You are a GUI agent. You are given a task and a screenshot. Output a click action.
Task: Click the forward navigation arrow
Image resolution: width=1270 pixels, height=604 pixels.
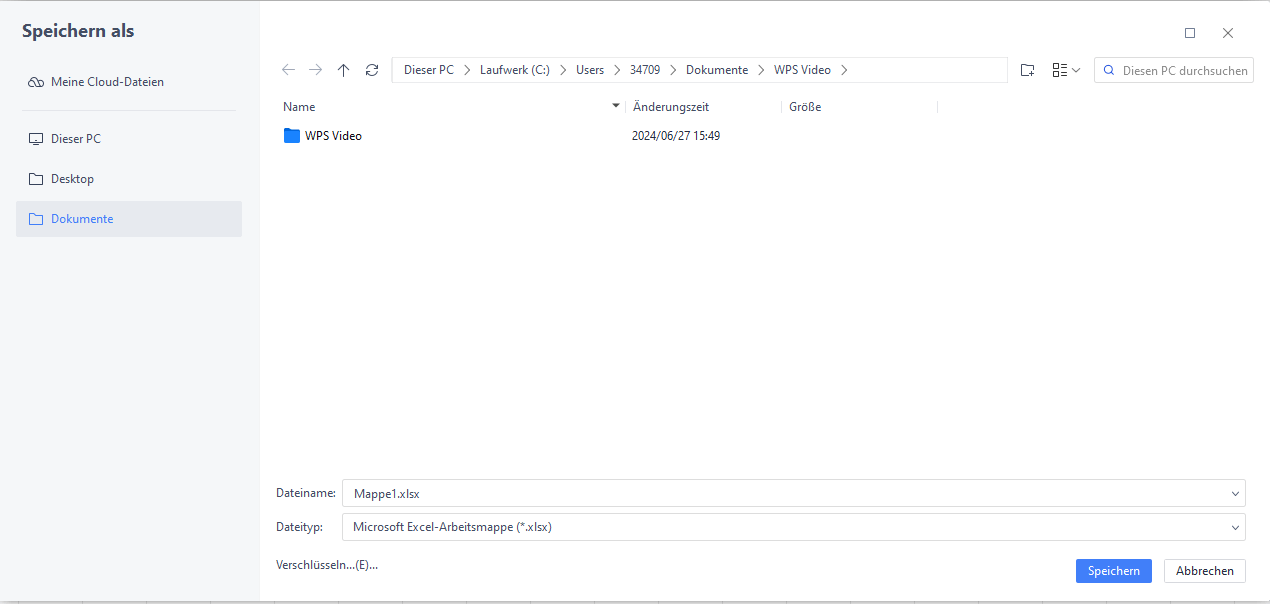pos(315,69)
